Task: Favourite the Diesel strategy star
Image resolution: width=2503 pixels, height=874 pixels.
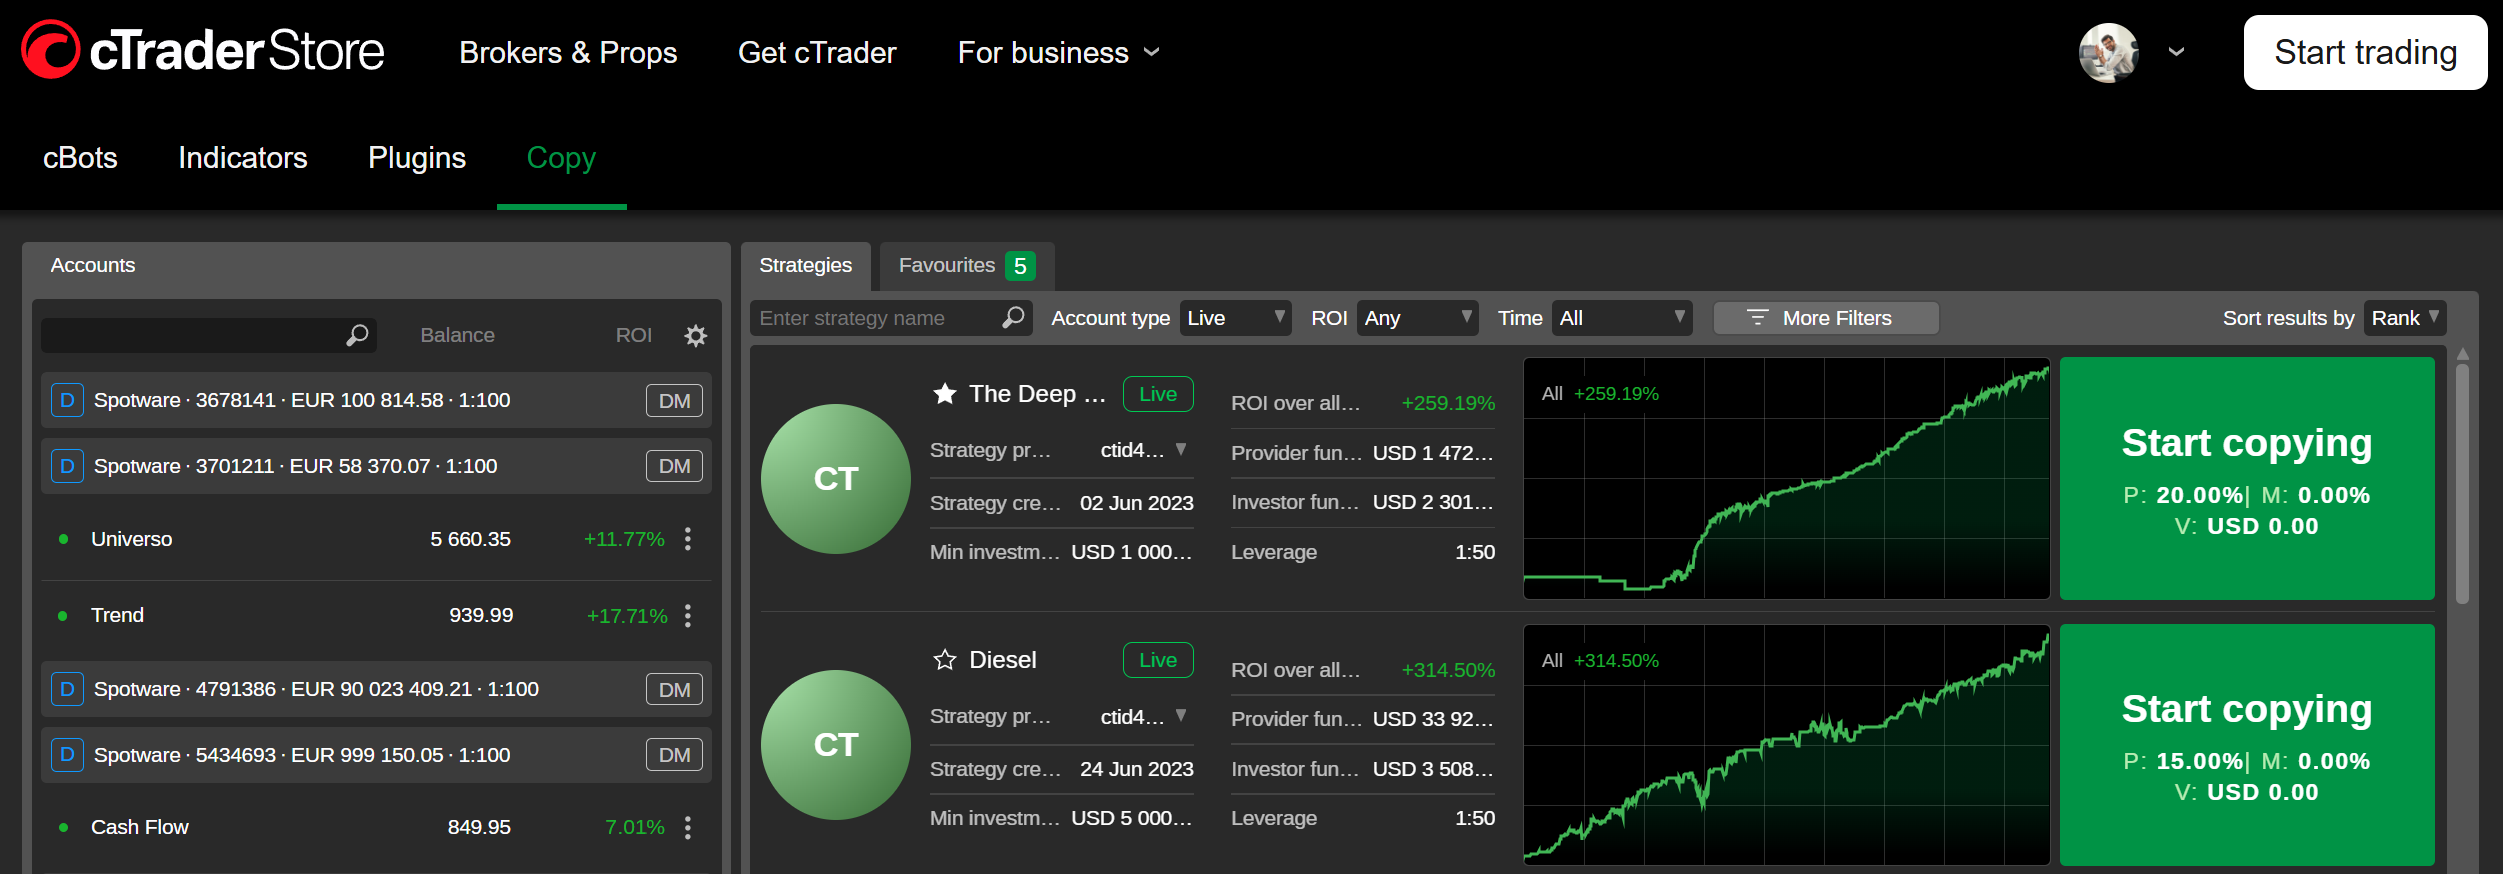Action: tap(944, 660)
